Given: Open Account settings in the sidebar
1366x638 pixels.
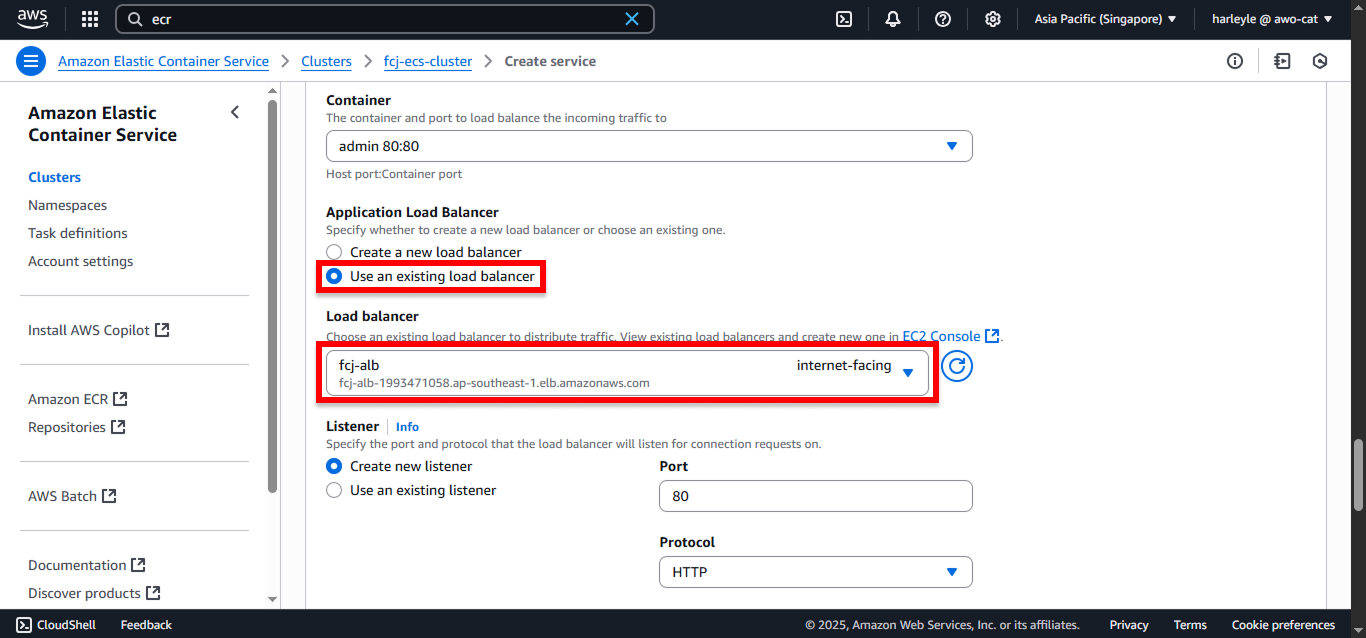Looking at the screenshot, I should [x=80, y=261].
